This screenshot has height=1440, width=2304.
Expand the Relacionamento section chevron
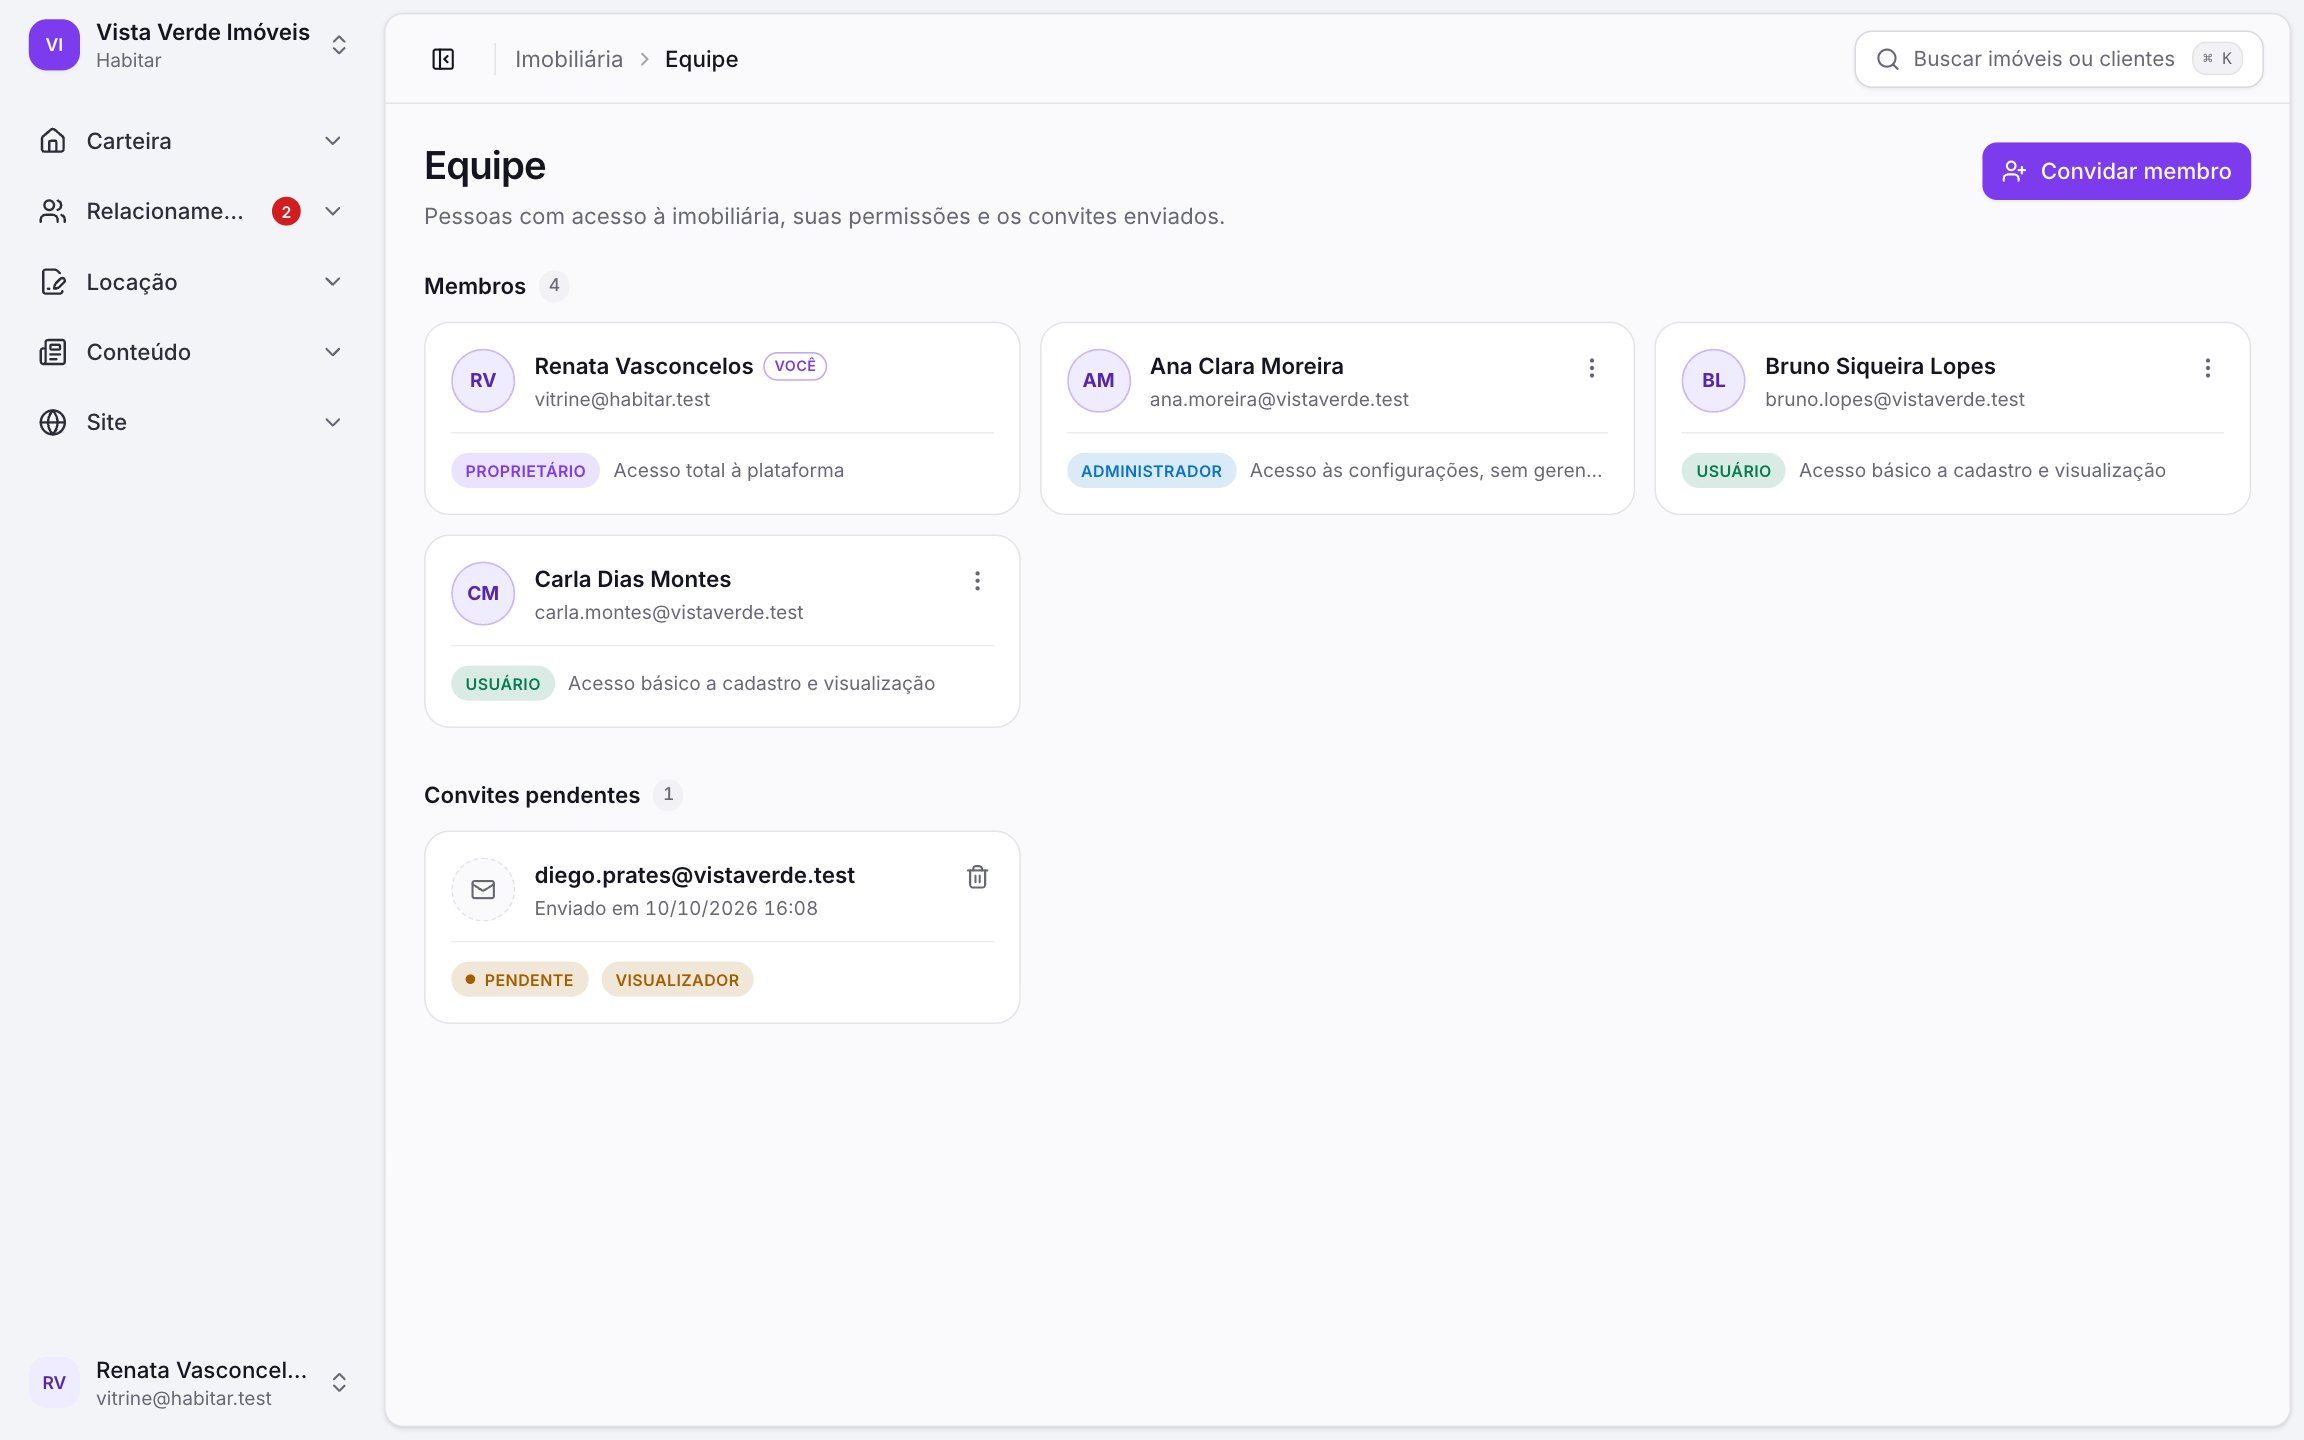click(x=333, y=211)
